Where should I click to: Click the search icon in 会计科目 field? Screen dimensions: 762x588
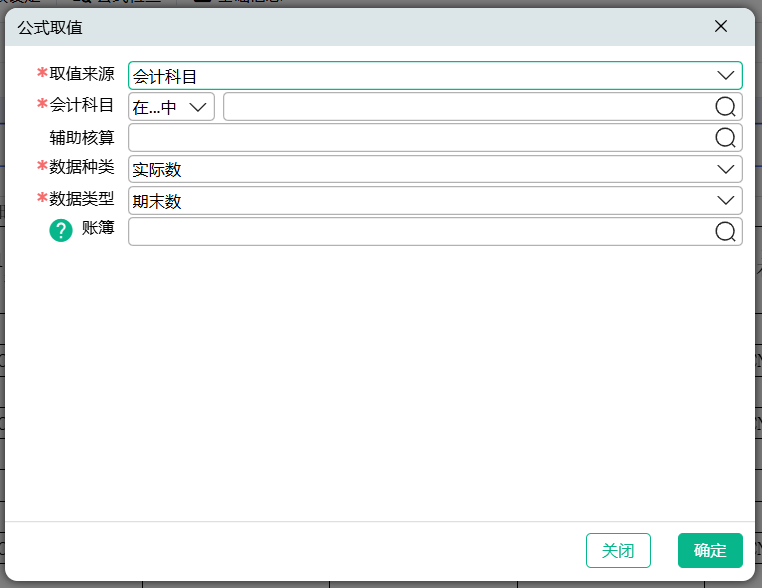[x=725, y=107]
